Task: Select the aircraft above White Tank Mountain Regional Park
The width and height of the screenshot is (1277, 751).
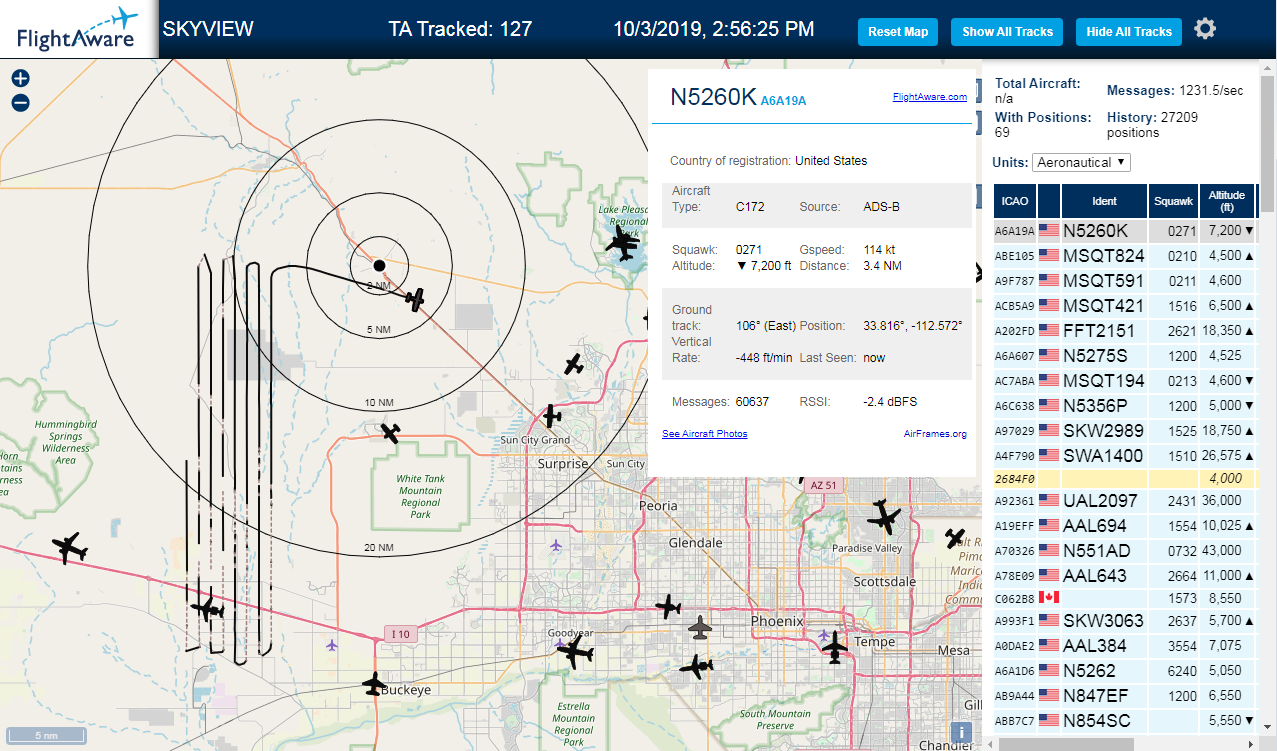Action: pyautogui.click(x=391, y=432)
